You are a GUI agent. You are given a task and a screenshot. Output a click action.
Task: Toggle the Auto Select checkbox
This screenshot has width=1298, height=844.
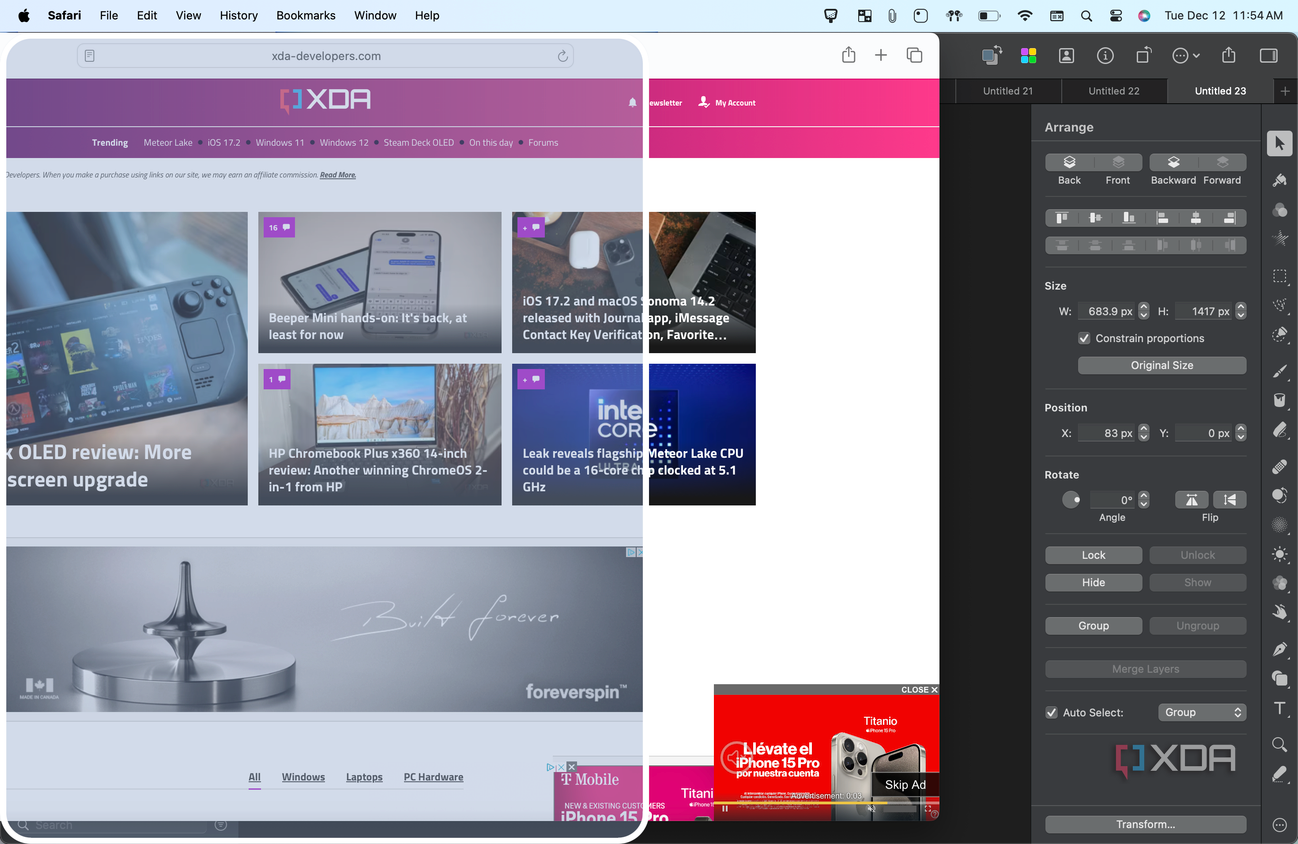click(x=1051, y=712)
